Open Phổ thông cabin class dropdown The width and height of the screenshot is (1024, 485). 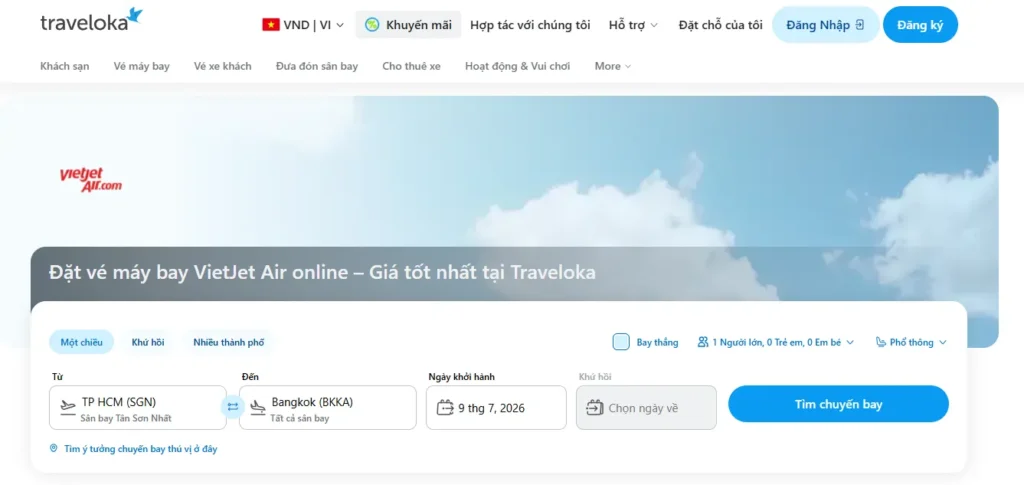pos(911,342)
